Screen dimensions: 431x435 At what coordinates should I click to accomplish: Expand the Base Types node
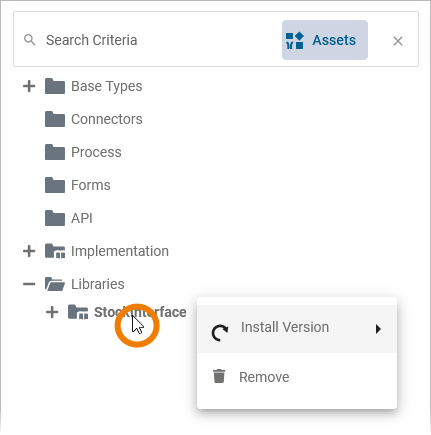(x=29, y=86)
